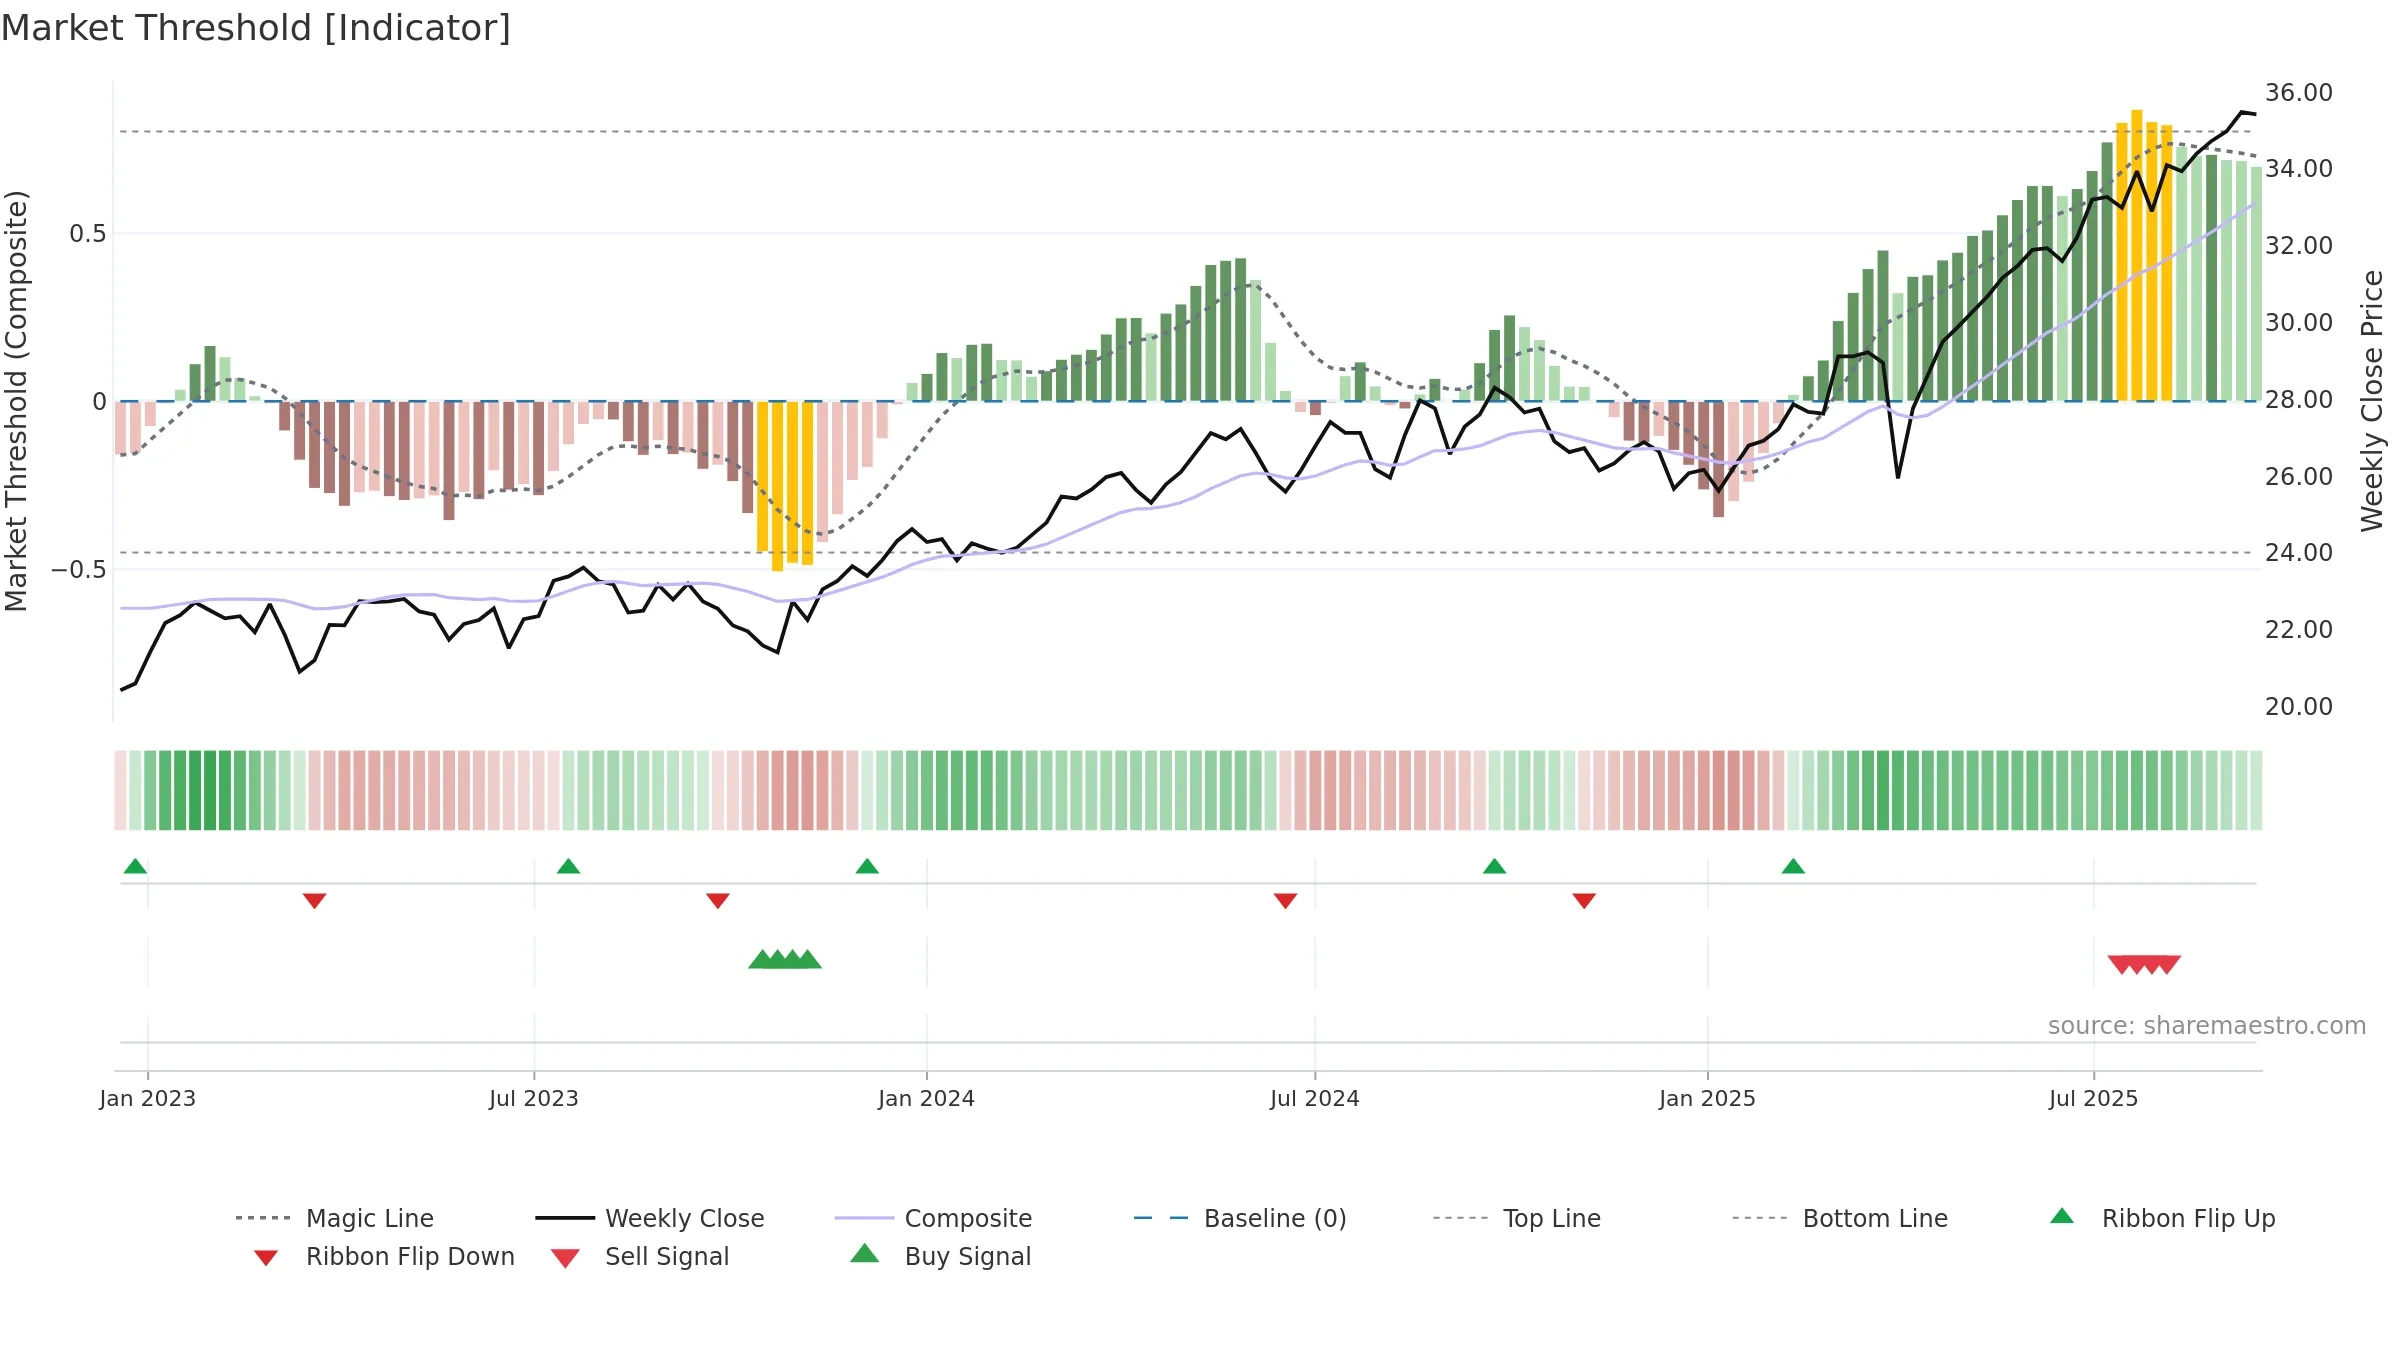Click the −0.5 composite axis label
The image size is (2400, 1350).
(x=79, y=569)
